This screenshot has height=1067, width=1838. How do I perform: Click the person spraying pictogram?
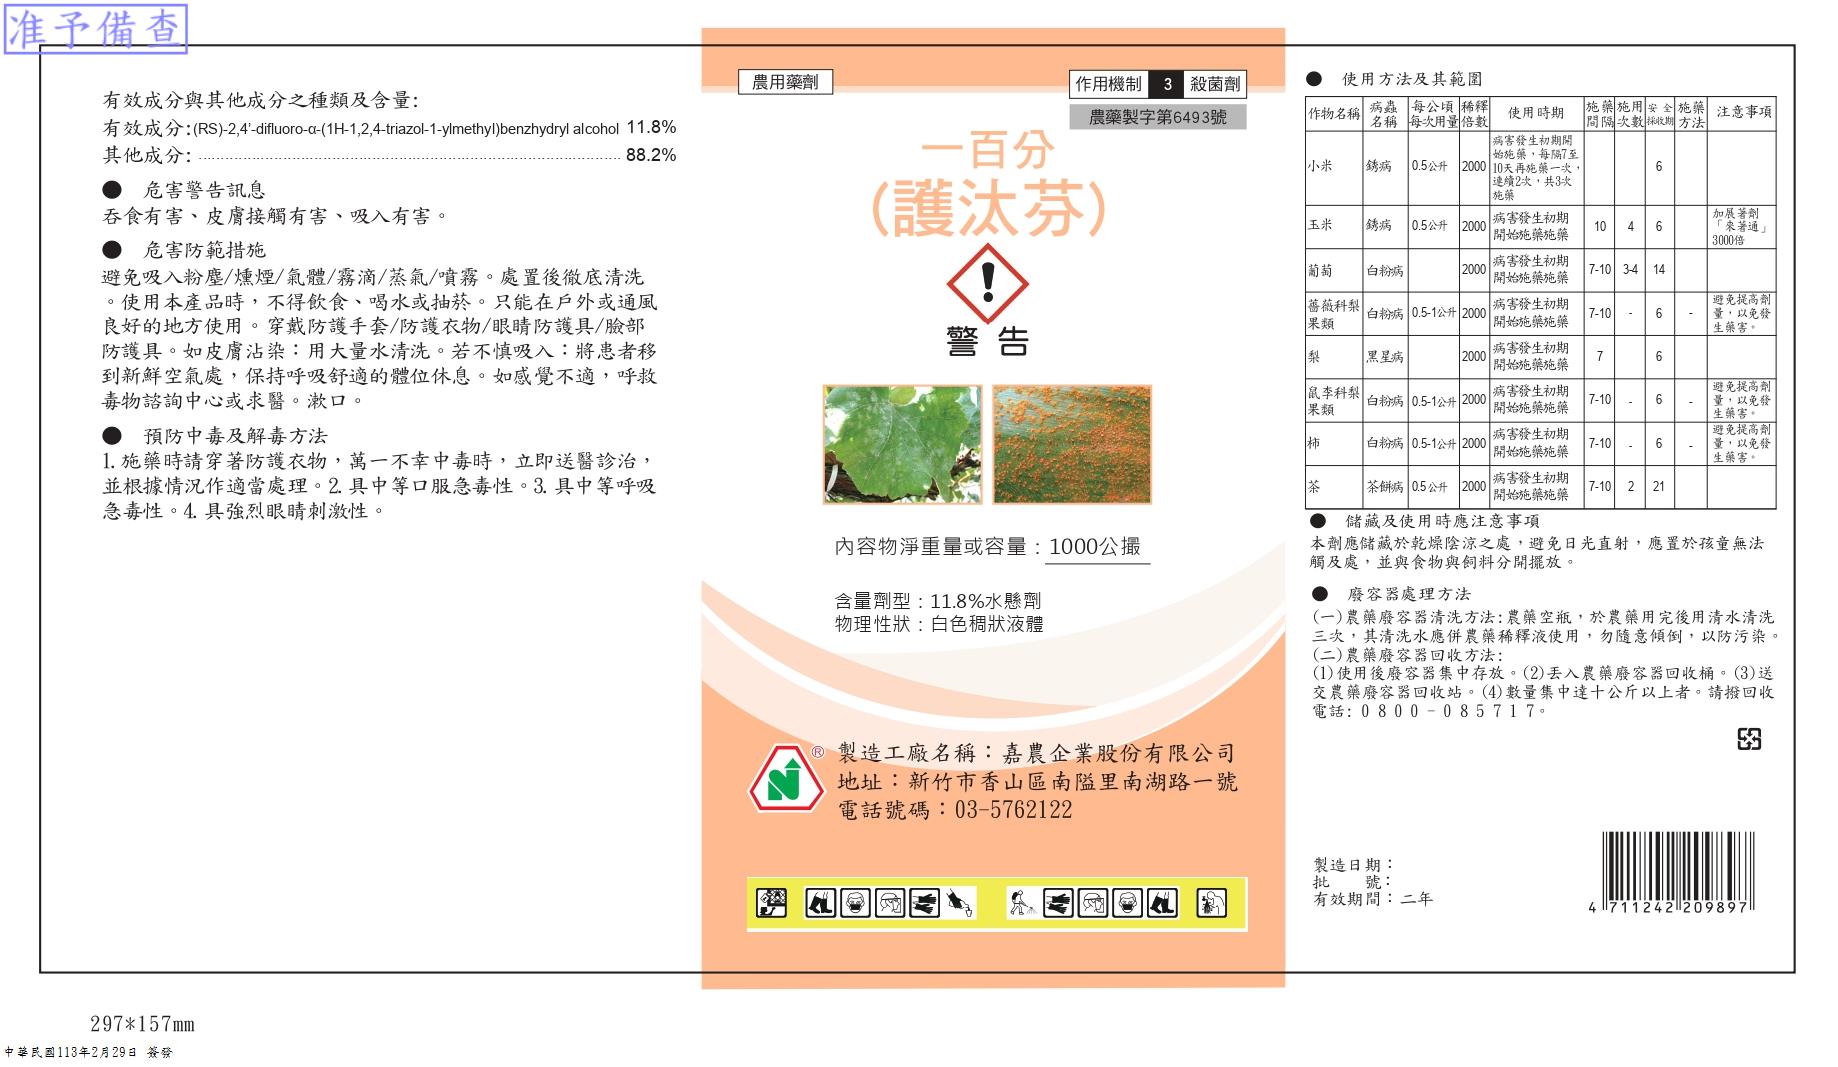tap(1022, 903)
